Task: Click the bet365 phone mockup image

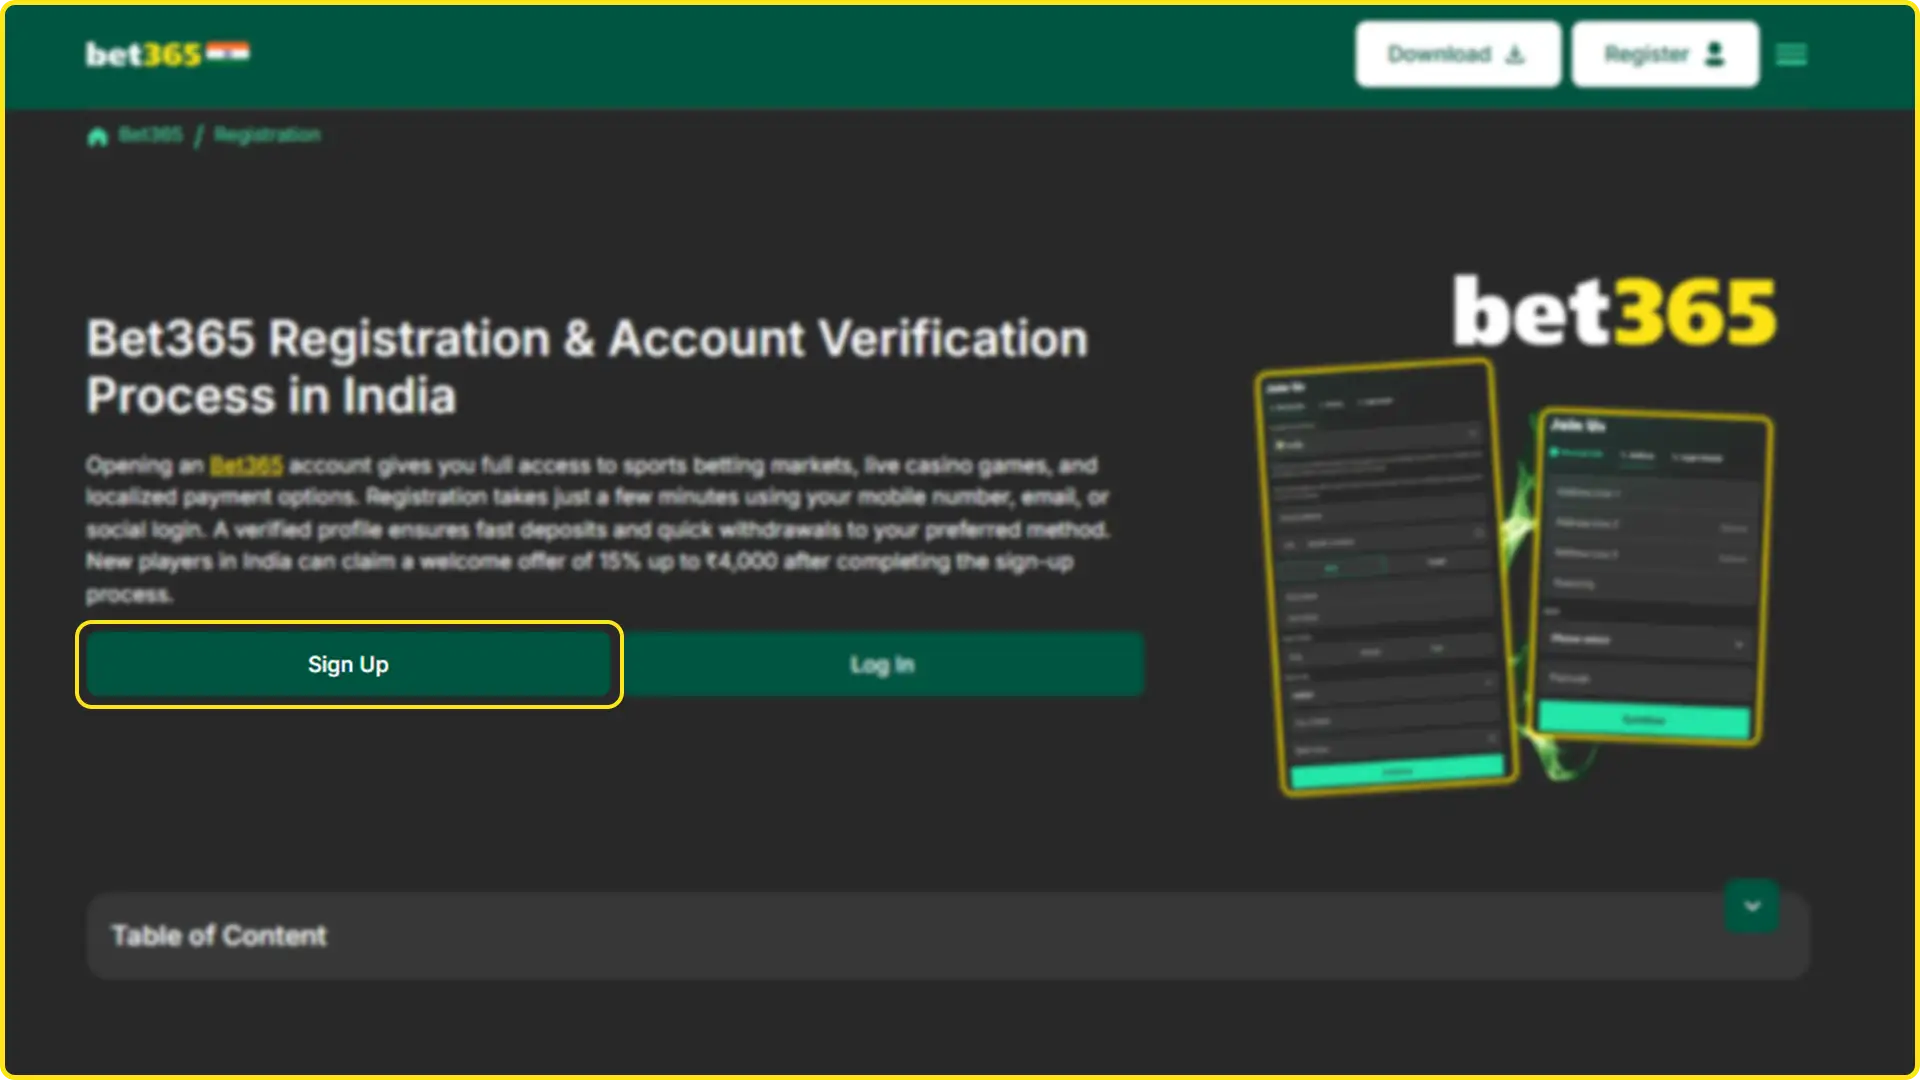Action: pos(1514,535)
